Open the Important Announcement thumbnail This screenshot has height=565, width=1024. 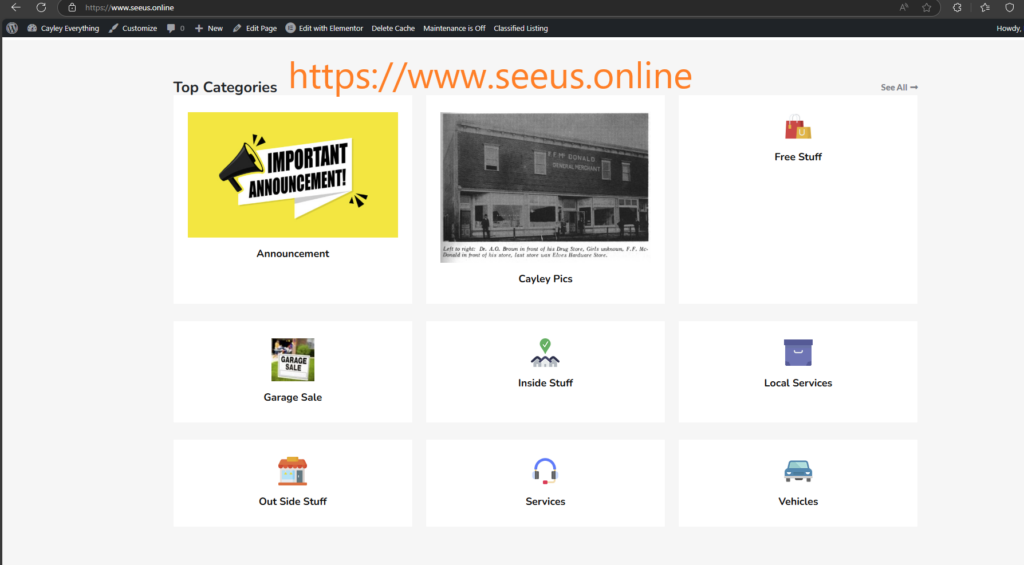pos(292,175)
